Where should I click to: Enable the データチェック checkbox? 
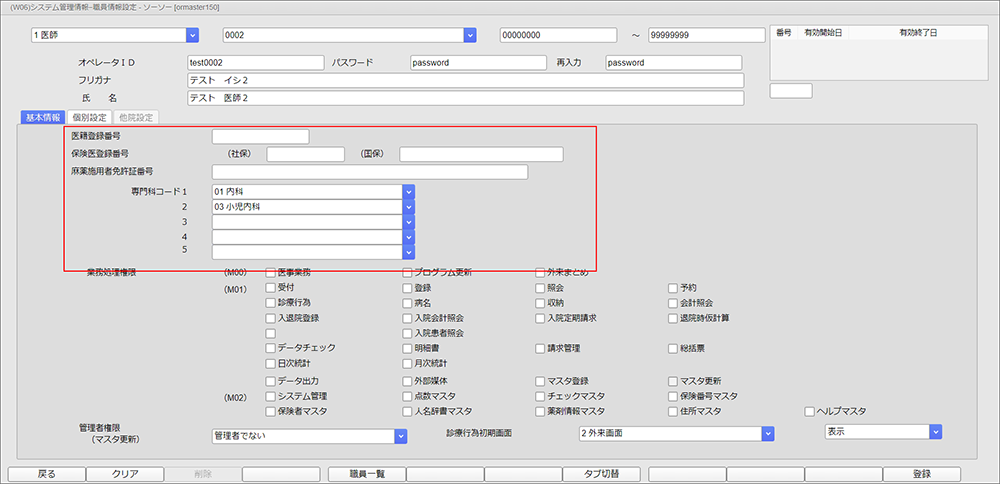[270, 348]
